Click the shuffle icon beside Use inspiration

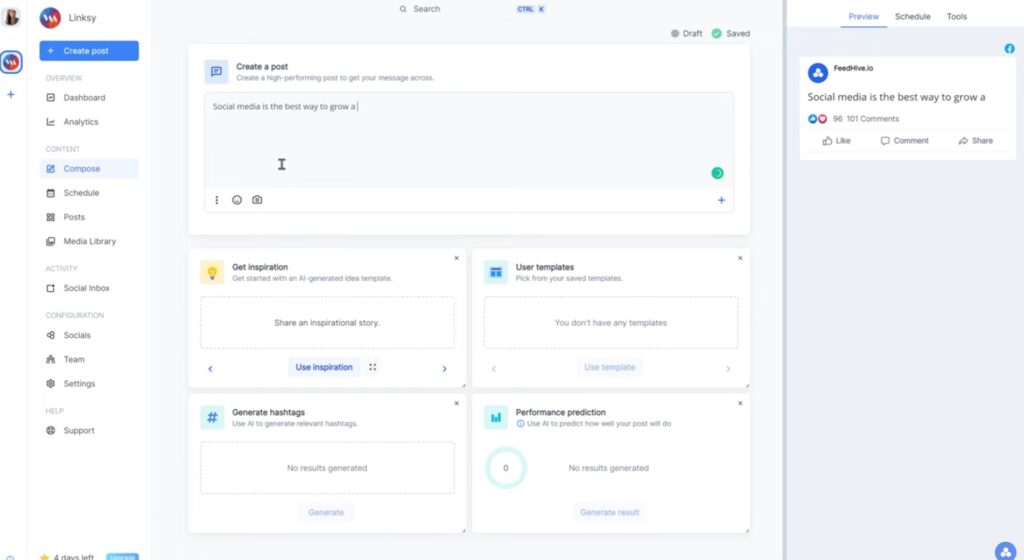tap(372, 367)
